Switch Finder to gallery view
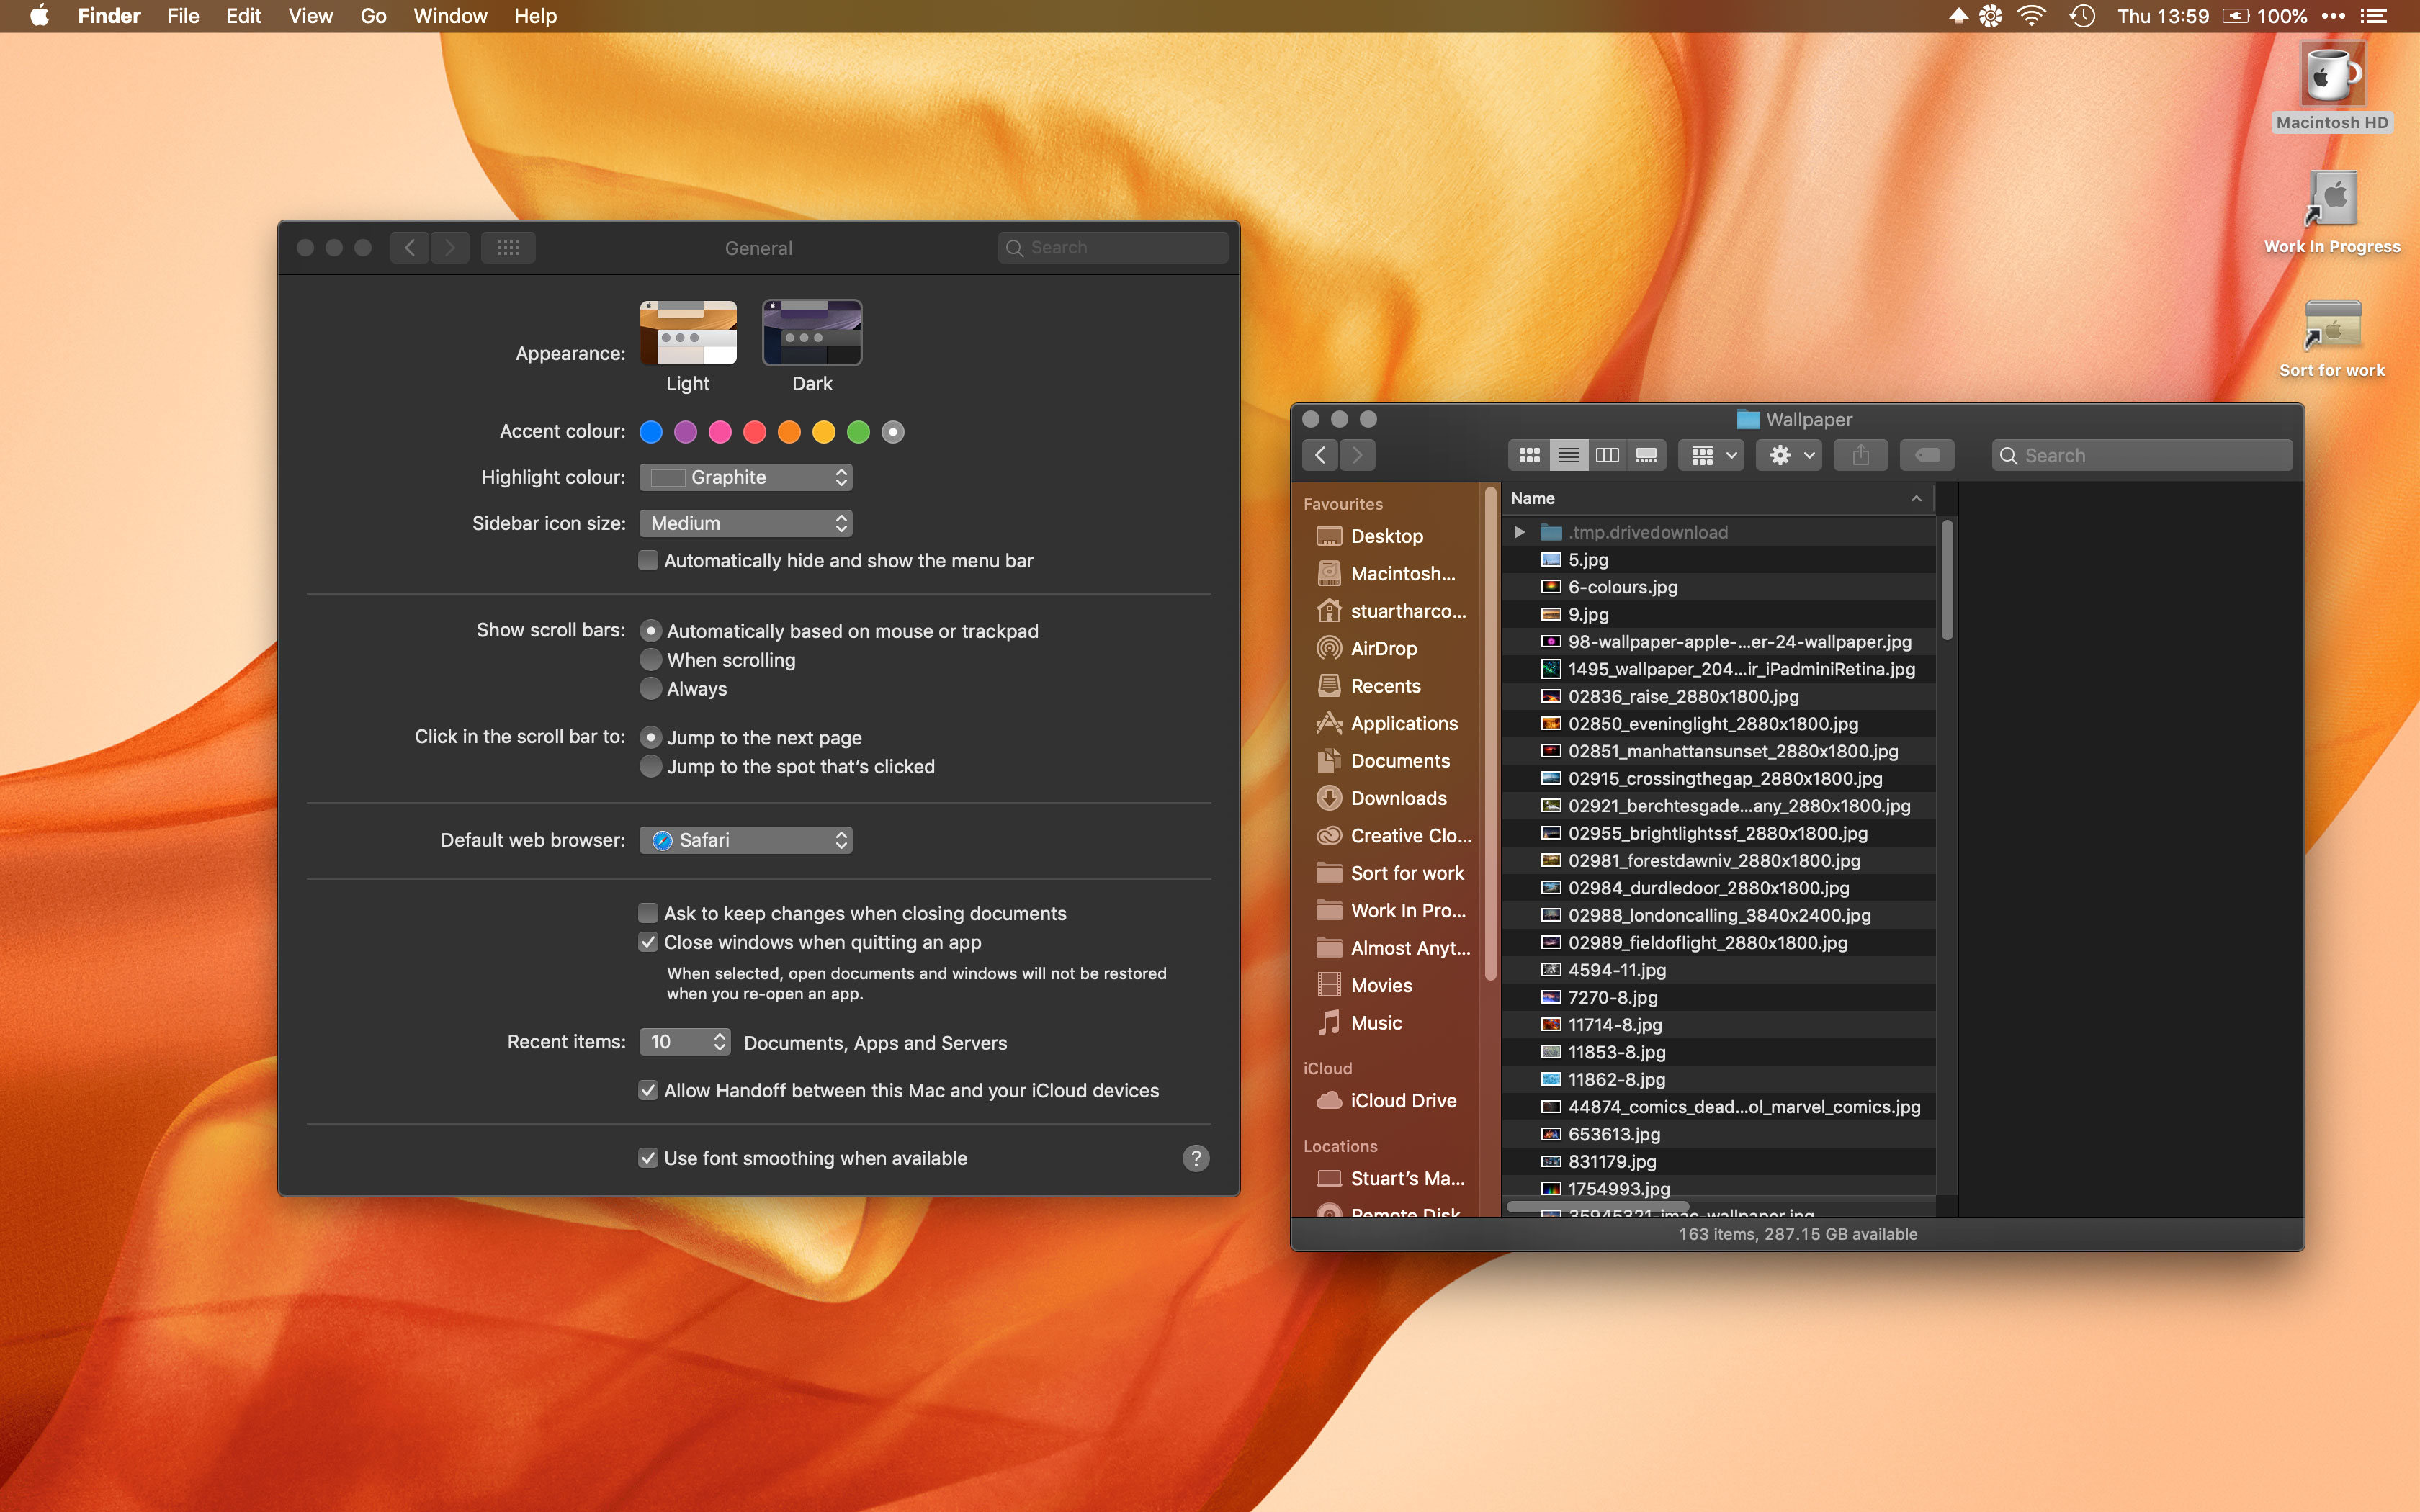The height and width of the screenshot is (1512, 2420). coord(1646,456)
